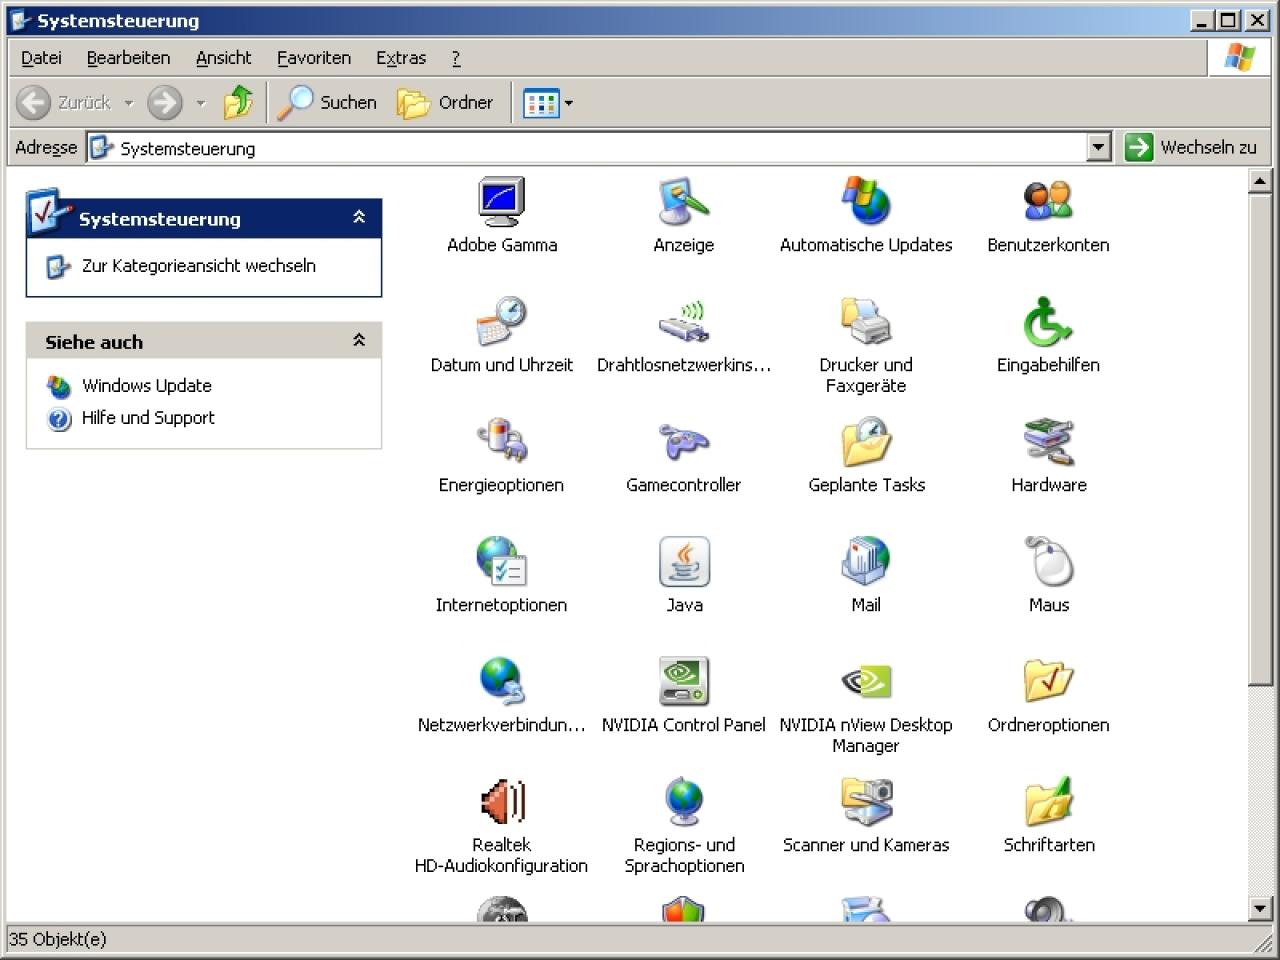The height and width of the screenshot is (960, 1280).
Task: Collapse the Systemsteuerung side panel
Action: point(359,217)
